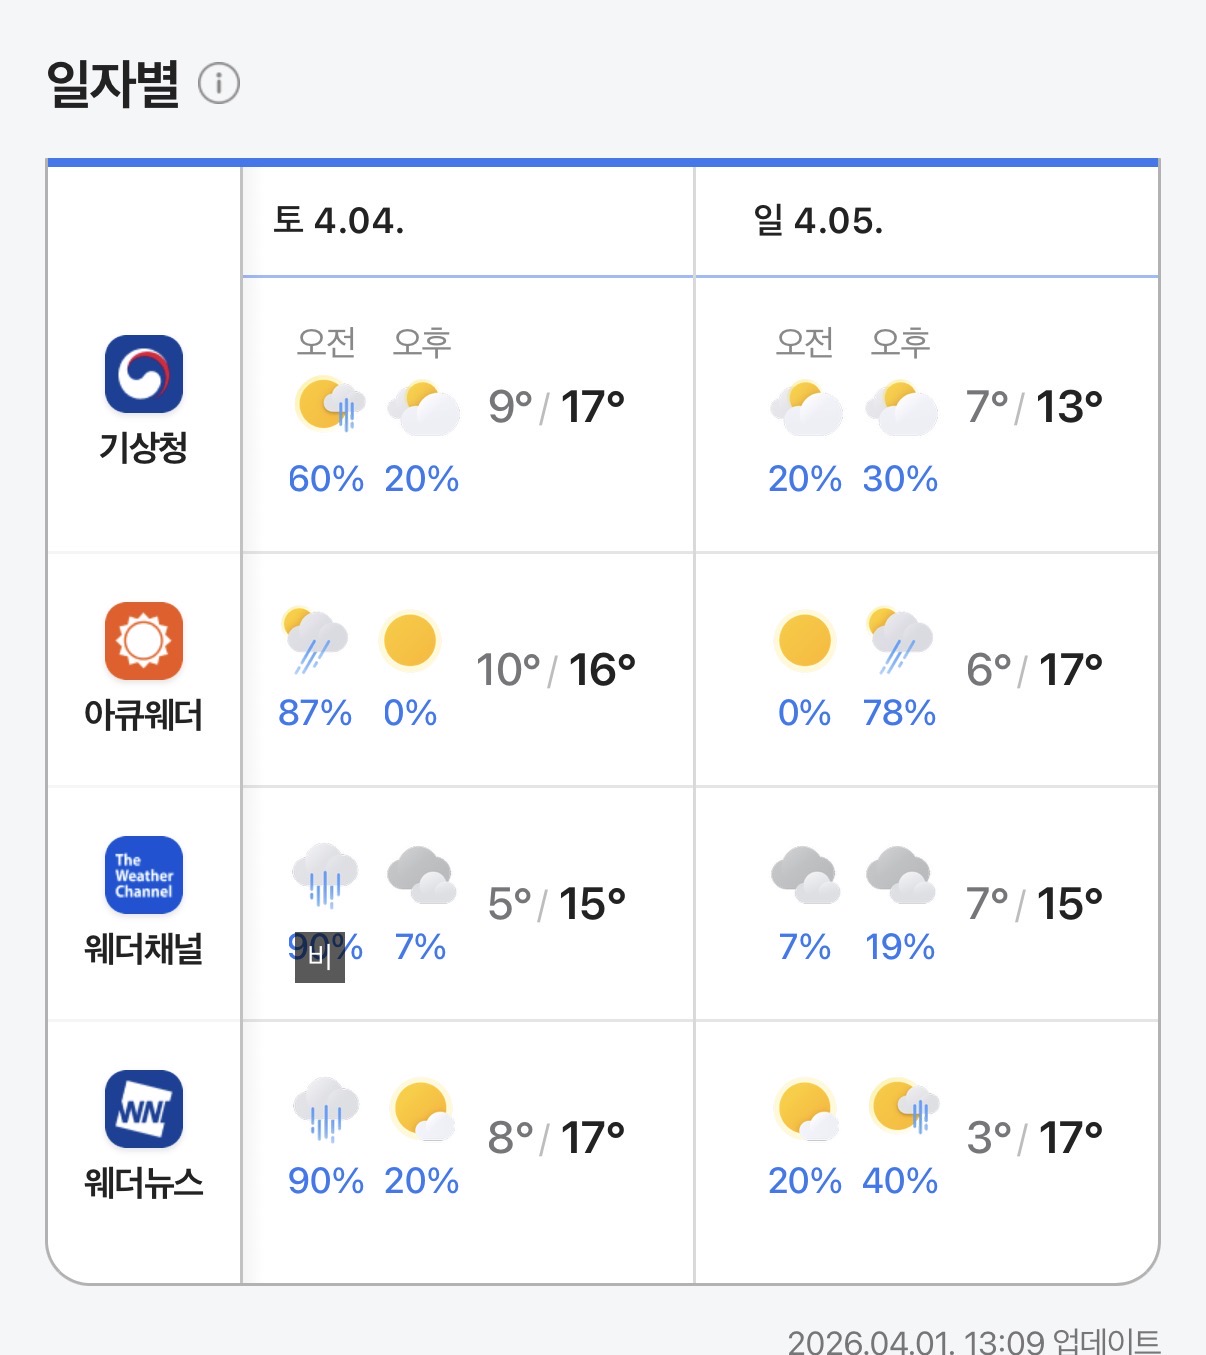Screen dimensions: 1206x1355
Task: Click 웨더뉴스 Sunday 3°/17° temperature
Action: tap(1034, 1138)
